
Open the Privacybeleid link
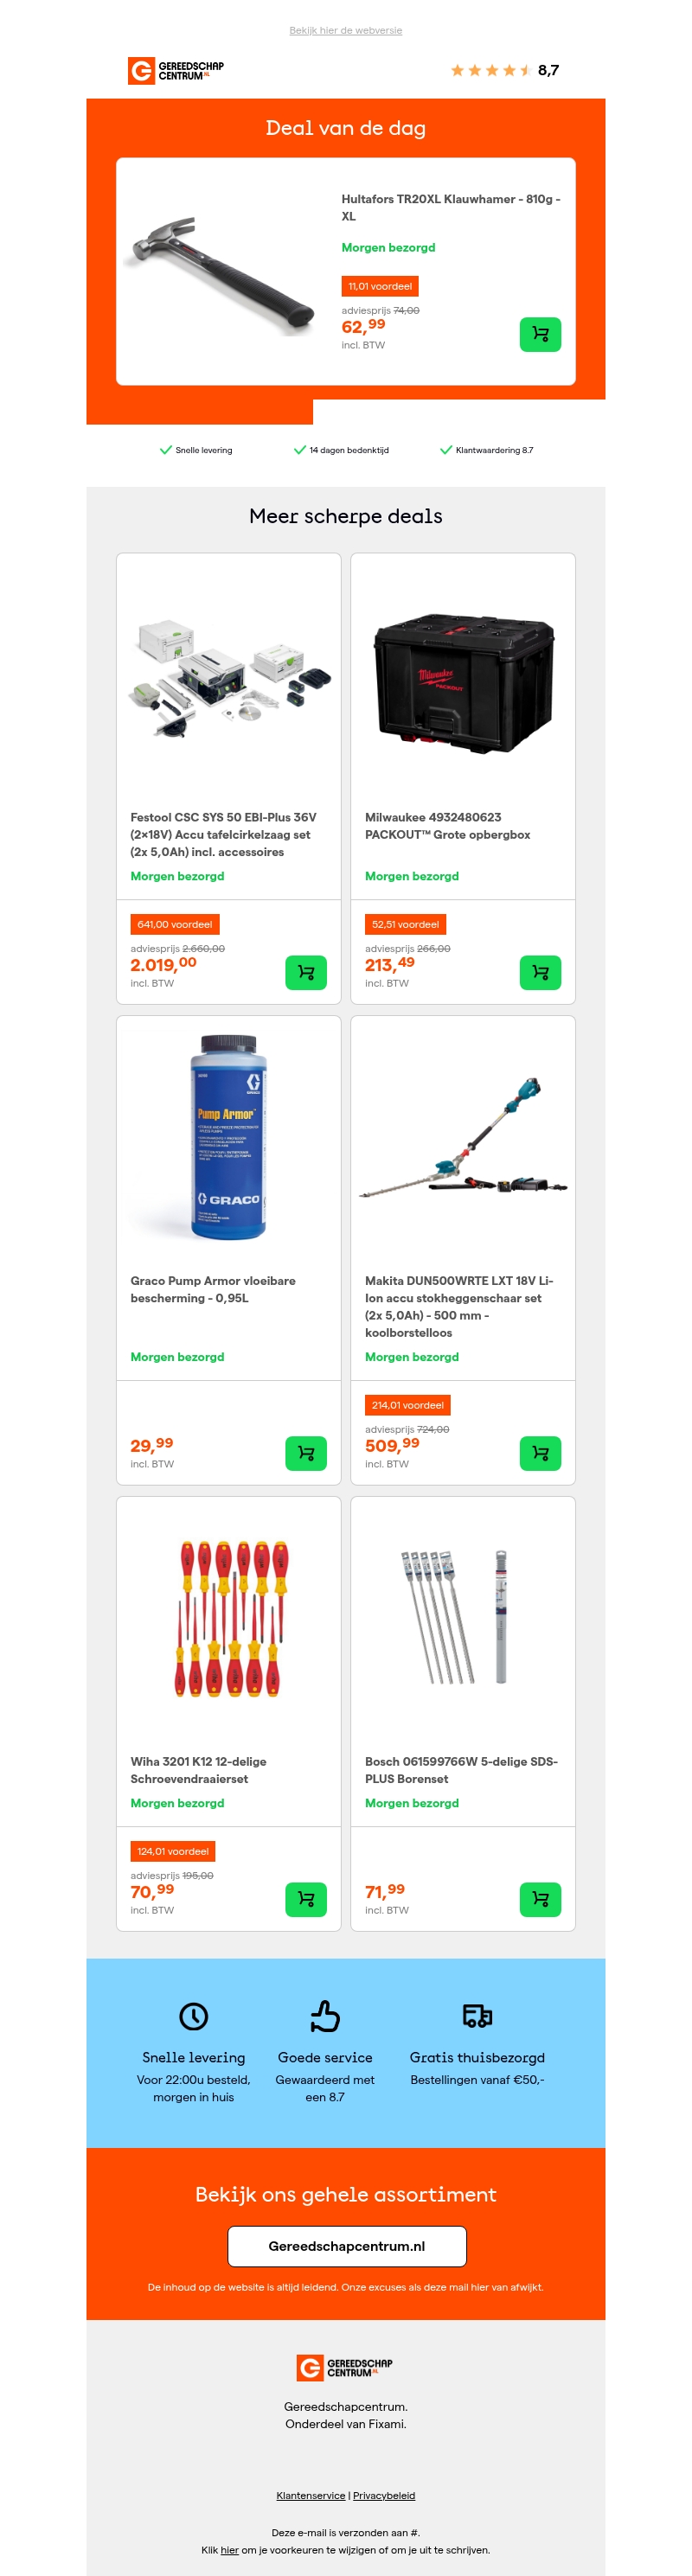tap(384, 2494)
